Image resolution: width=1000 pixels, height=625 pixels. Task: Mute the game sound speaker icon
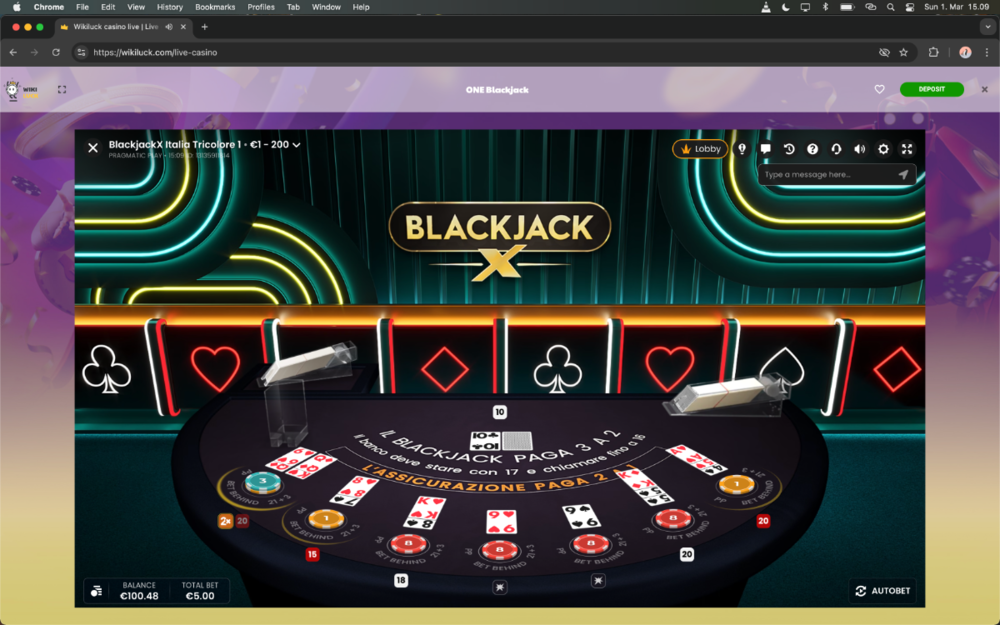tap(859, 149)
